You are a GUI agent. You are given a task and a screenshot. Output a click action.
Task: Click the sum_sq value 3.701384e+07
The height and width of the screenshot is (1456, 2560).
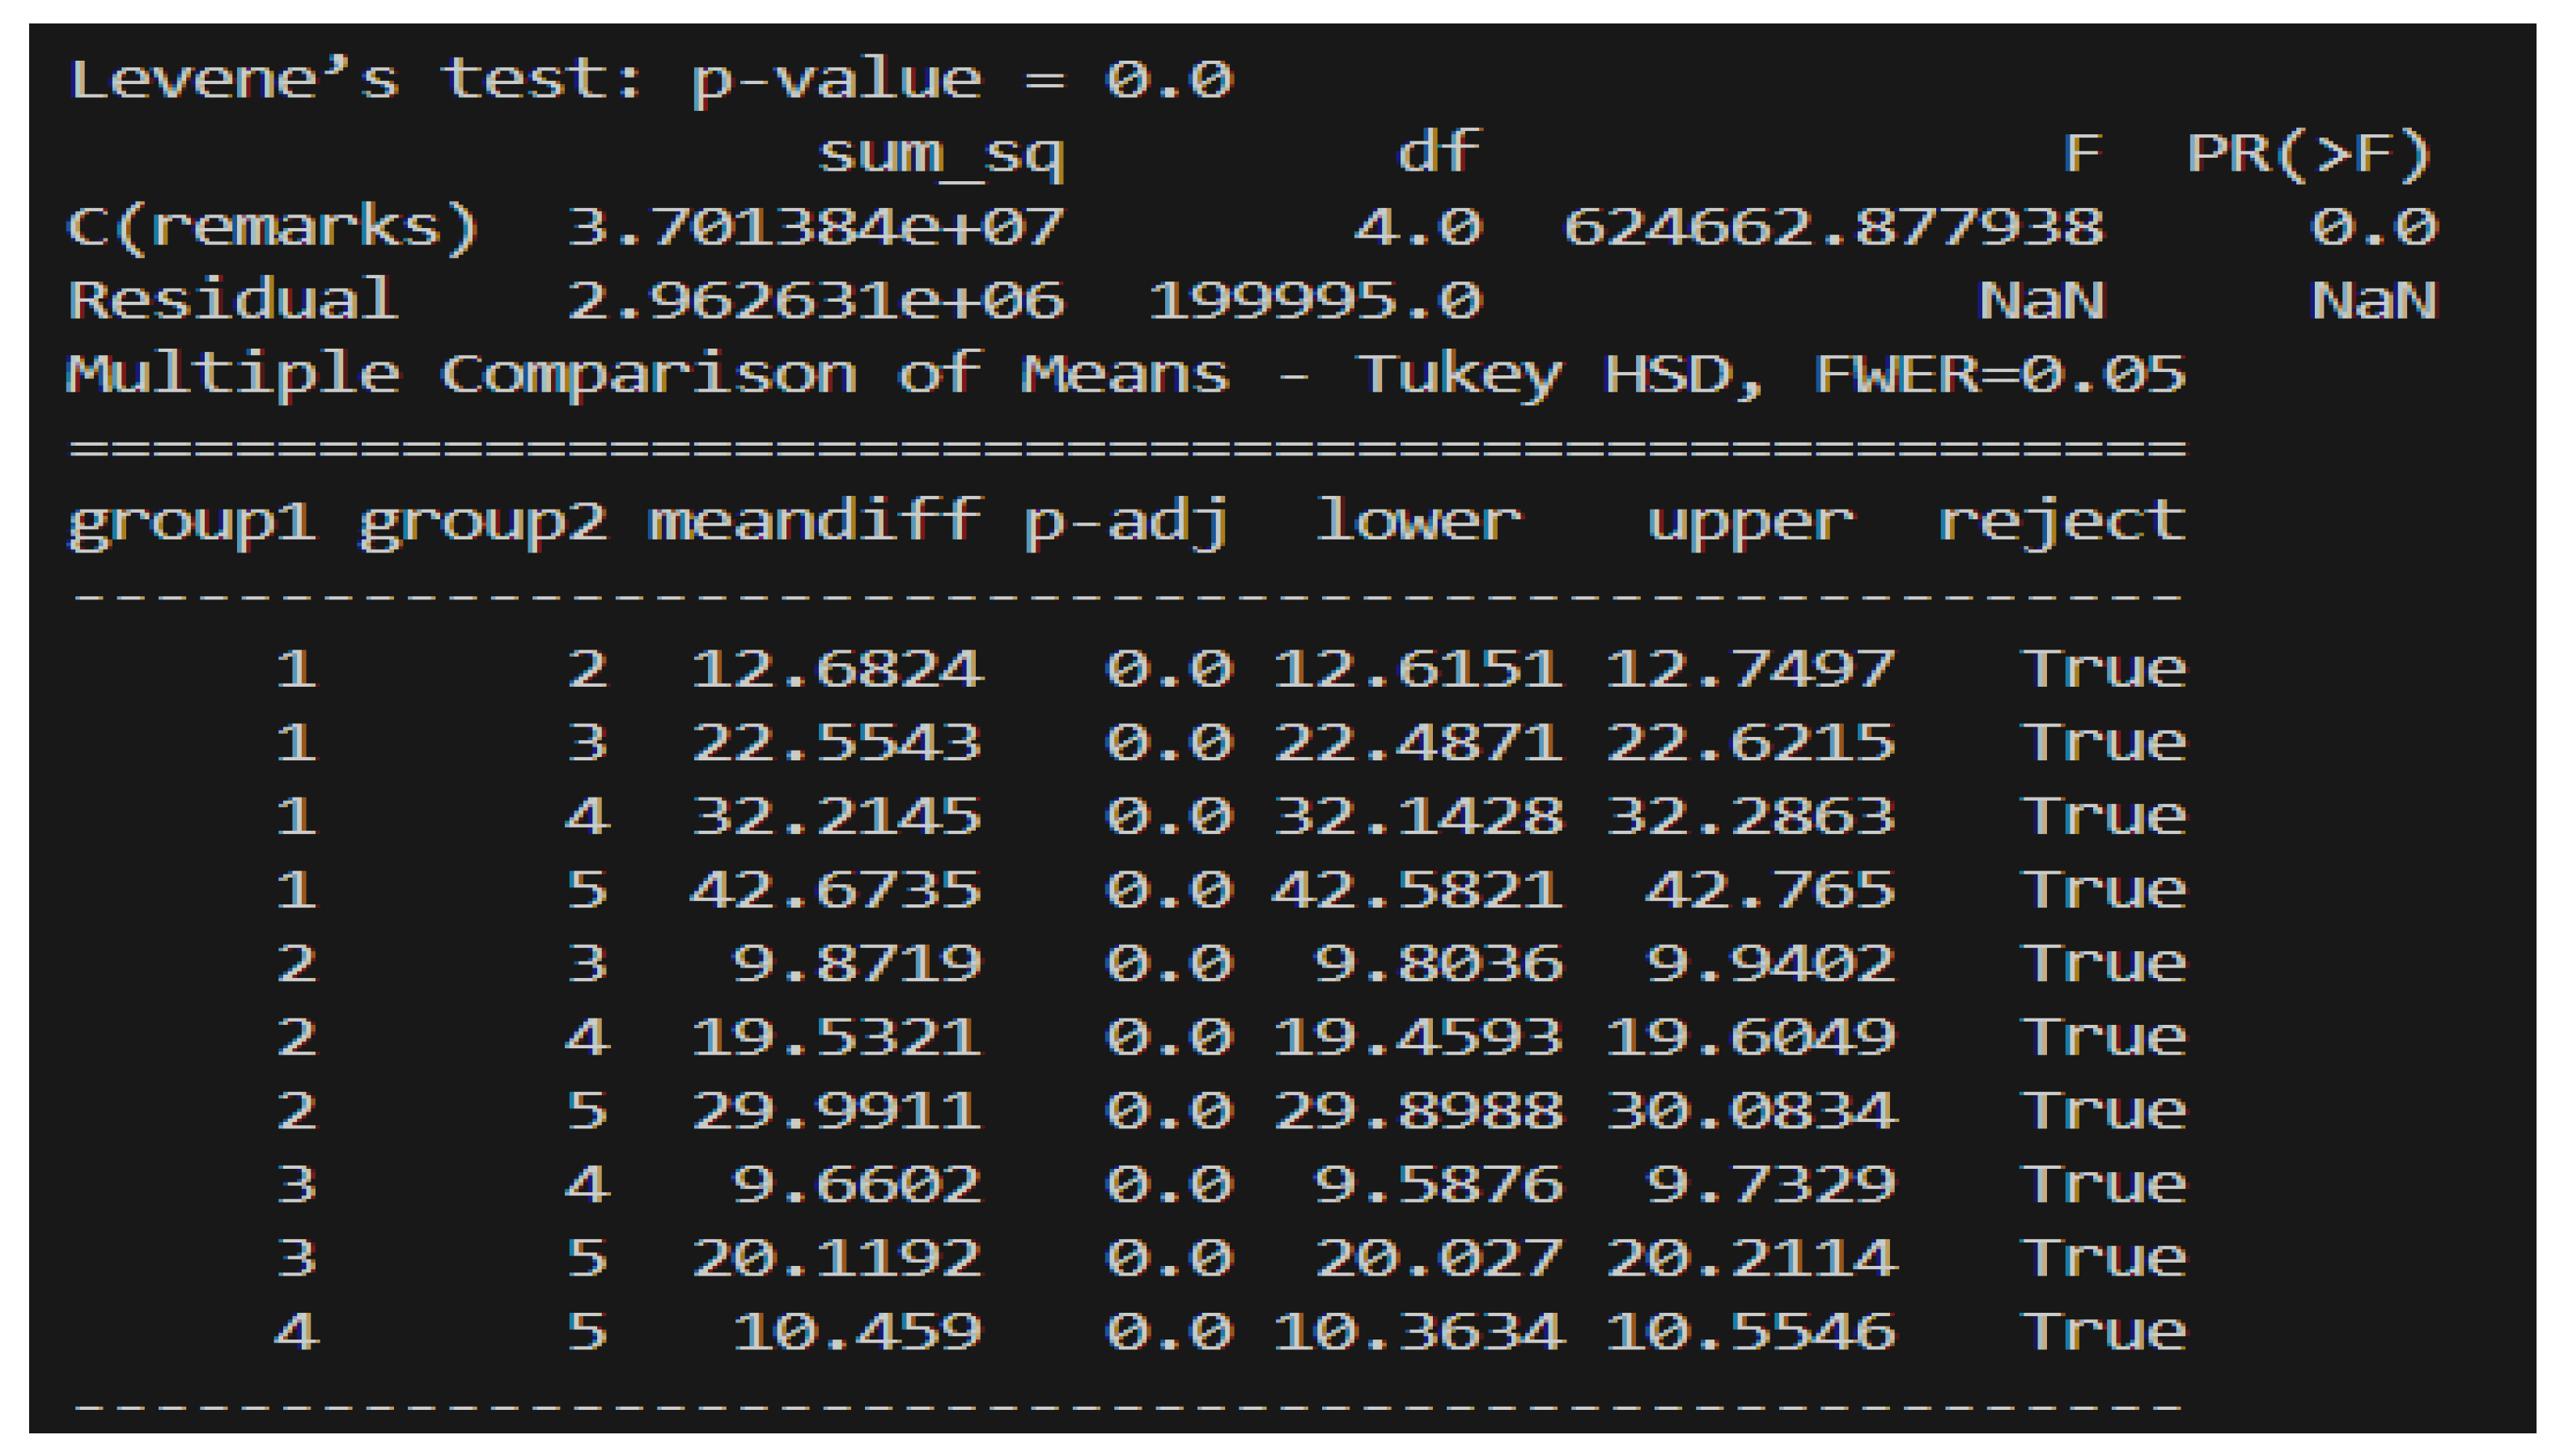815,227
